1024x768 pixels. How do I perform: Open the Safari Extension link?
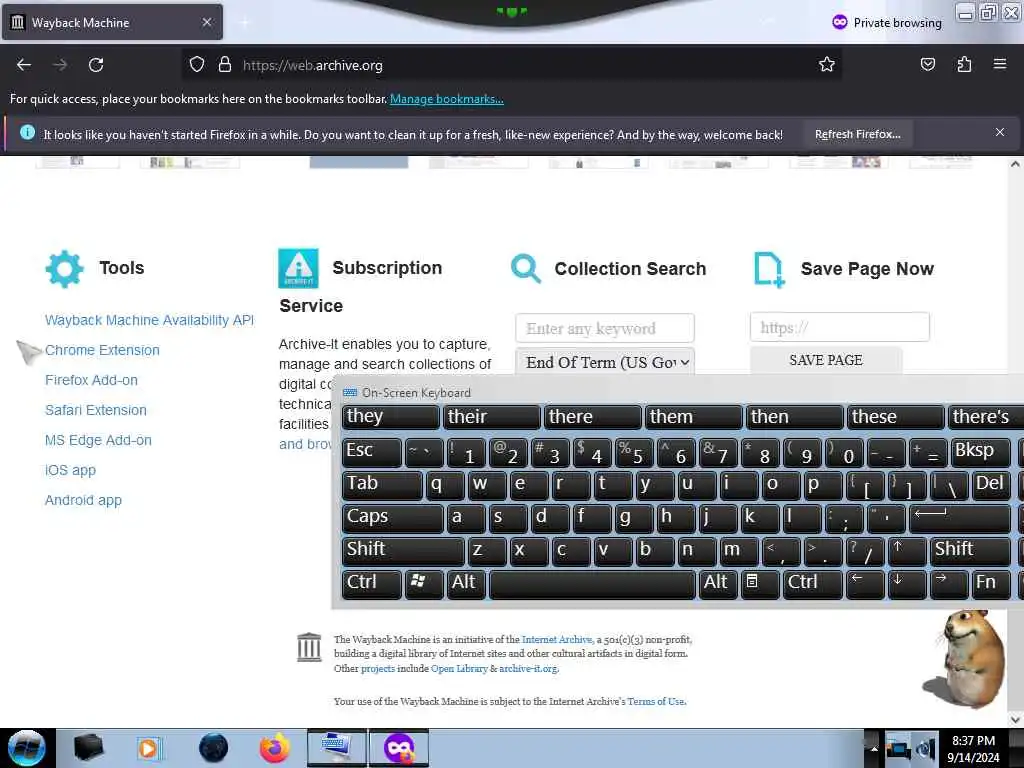(95, 410)
